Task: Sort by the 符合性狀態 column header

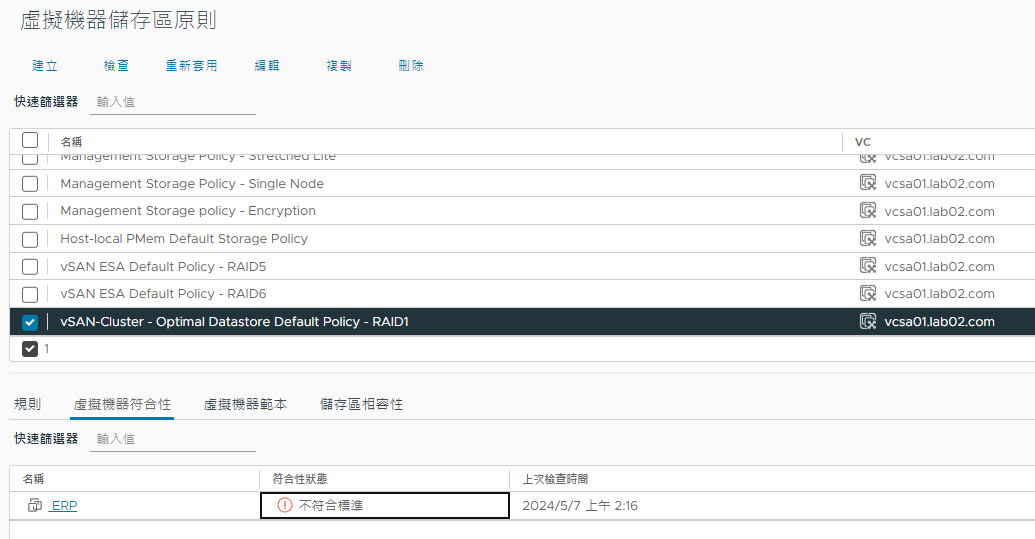Action: tap(300, 479)
